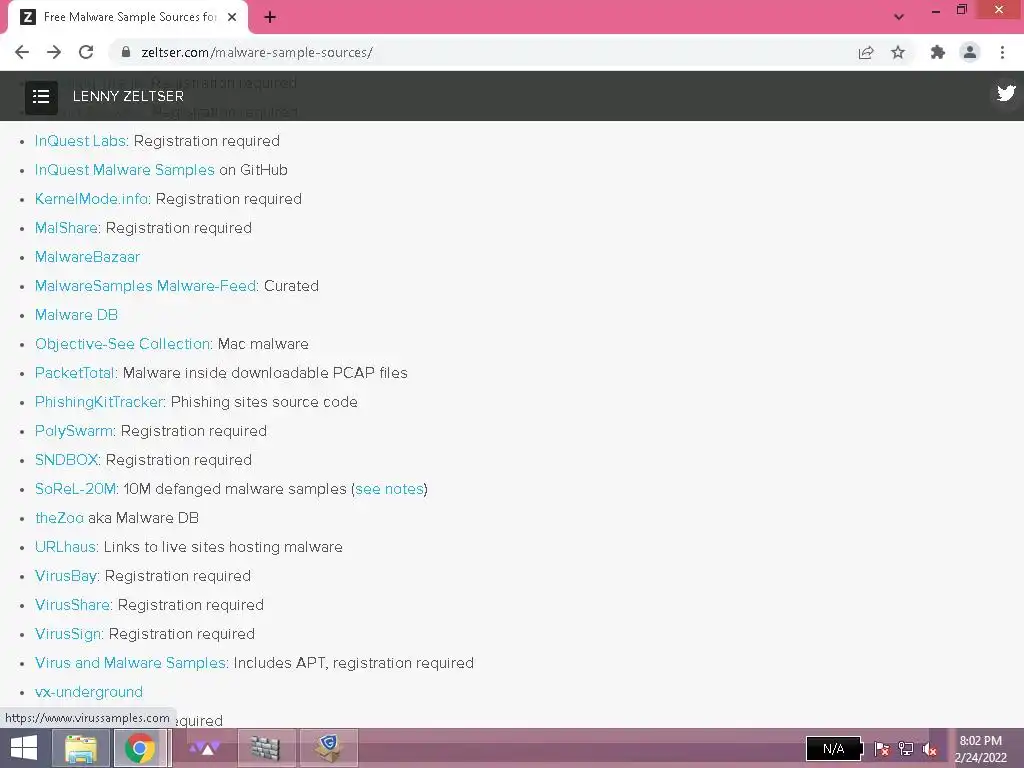This screenshot has width=1024, height=768.
Task: Open the vx-underground link
Action: (x=89, y=692)
